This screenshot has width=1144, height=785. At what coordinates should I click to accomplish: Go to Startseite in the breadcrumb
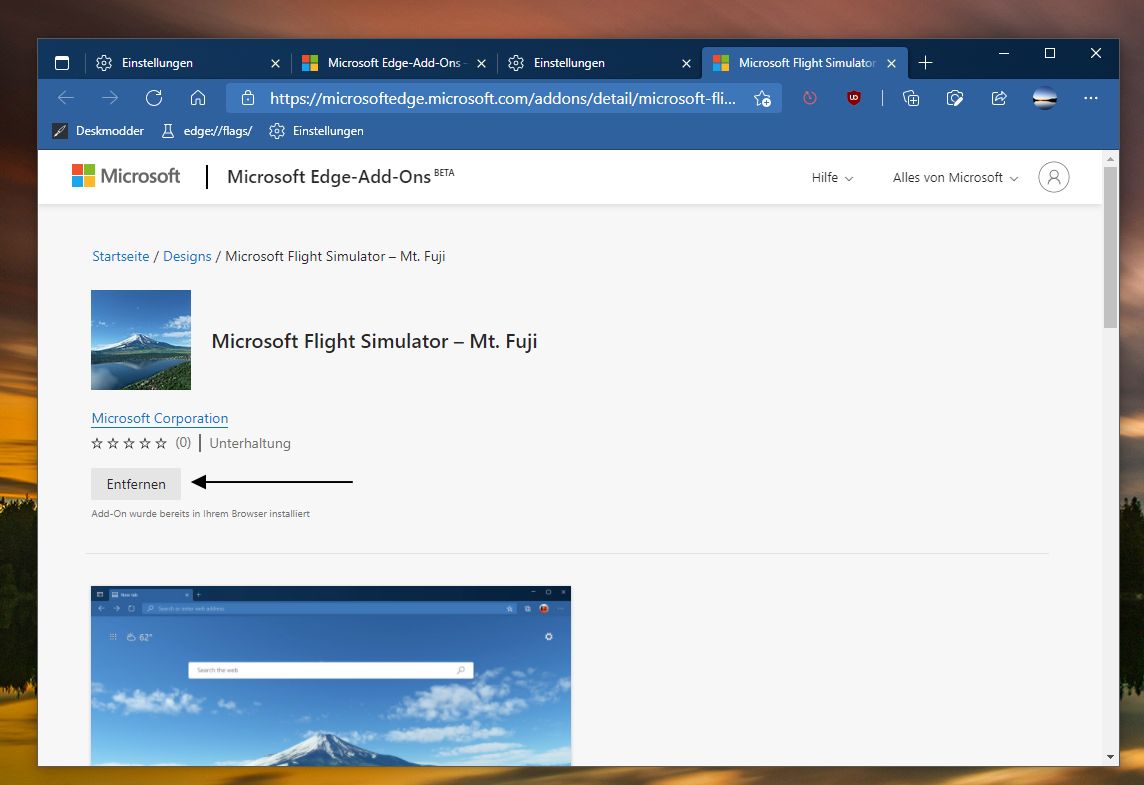[120, 256]
